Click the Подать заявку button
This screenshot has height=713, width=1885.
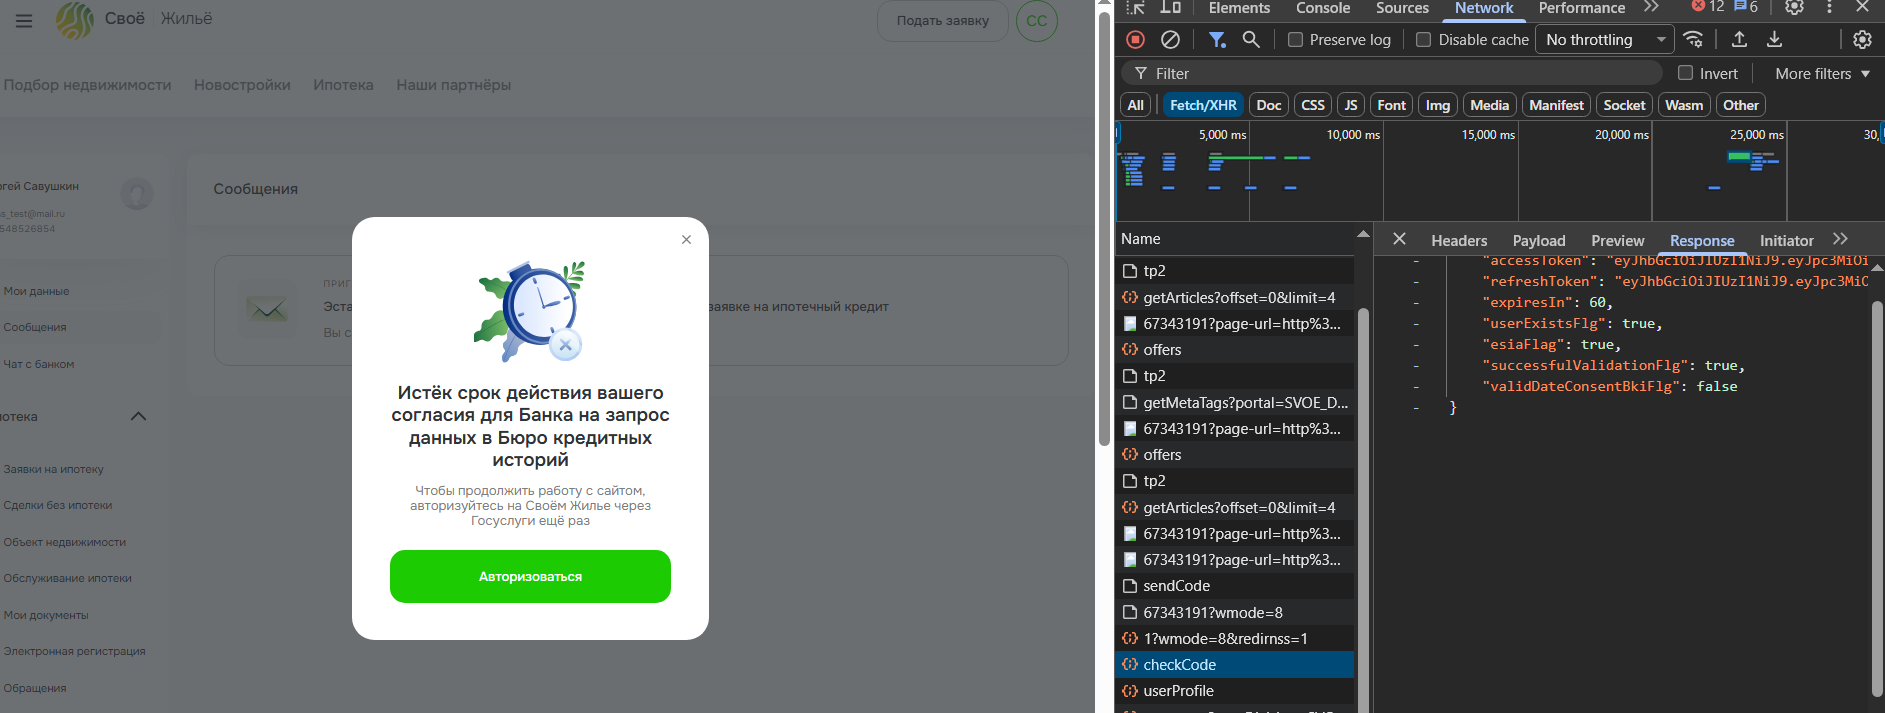click(943, 21)
